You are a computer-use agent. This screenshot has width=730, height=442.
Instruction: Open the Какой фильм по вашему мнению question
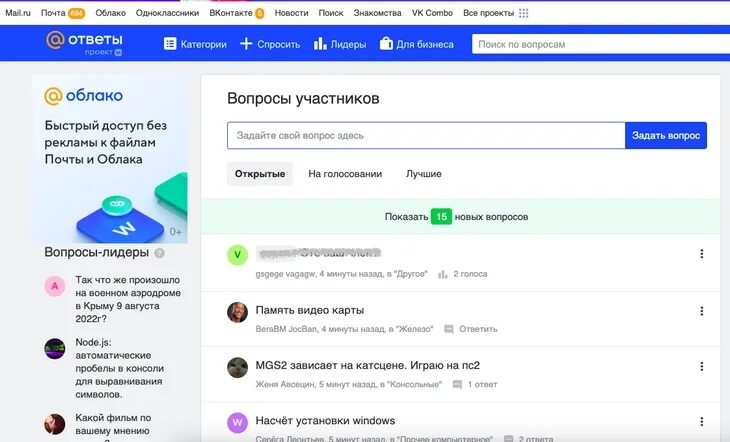pyautogui.click(x=113, y=426)
